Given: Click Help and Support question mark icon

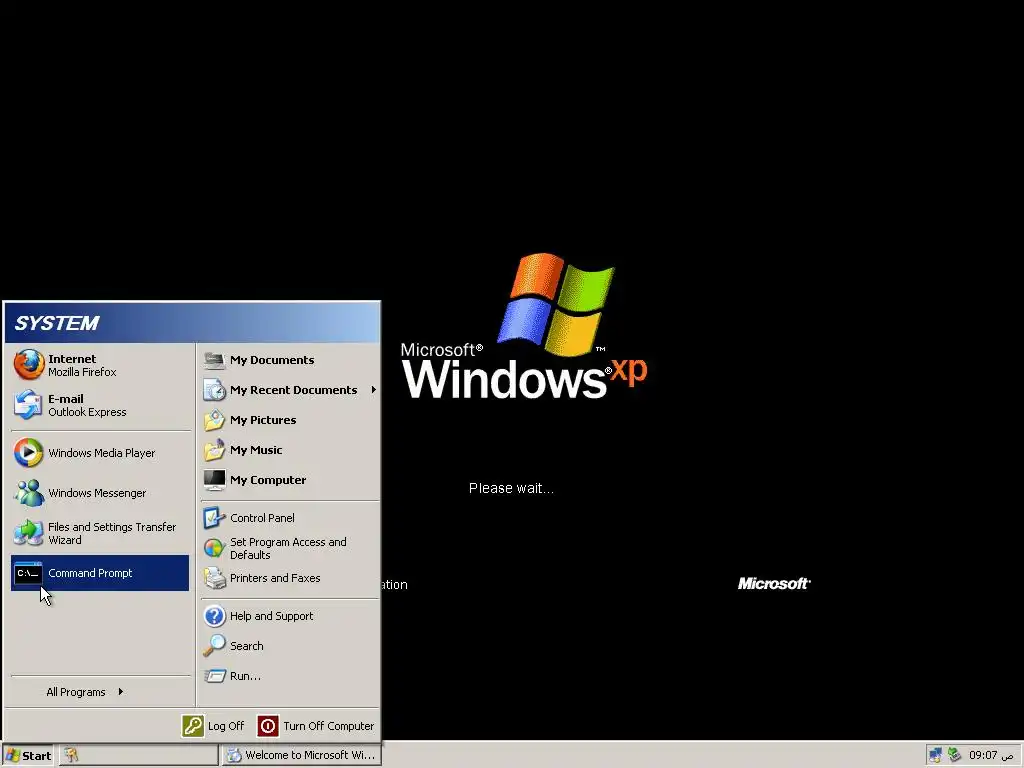Looking at the screenshot, I should pyautogui.click(x=214, y=616).
